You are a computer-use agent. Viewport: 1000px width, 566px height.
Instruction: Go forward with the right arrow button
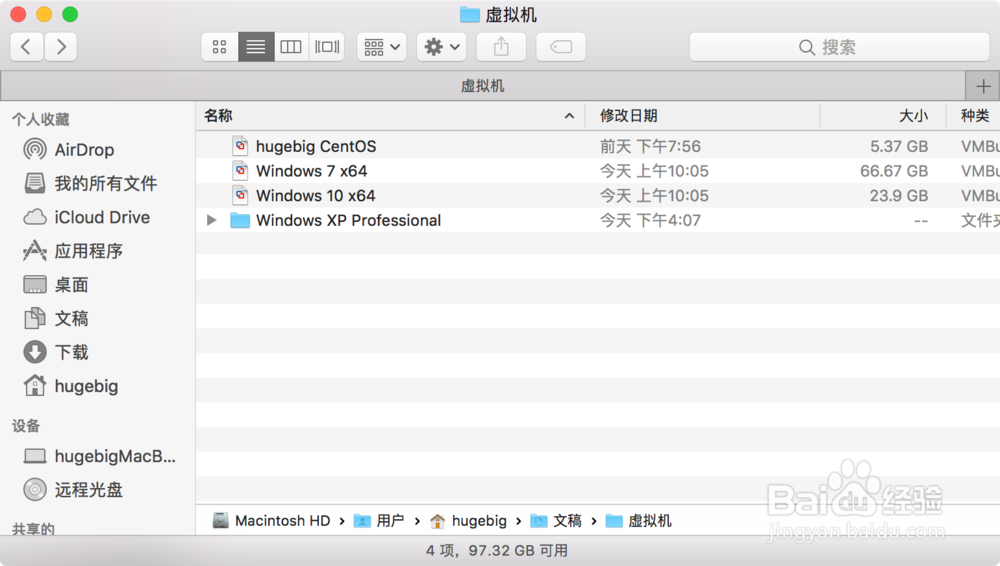61,47
